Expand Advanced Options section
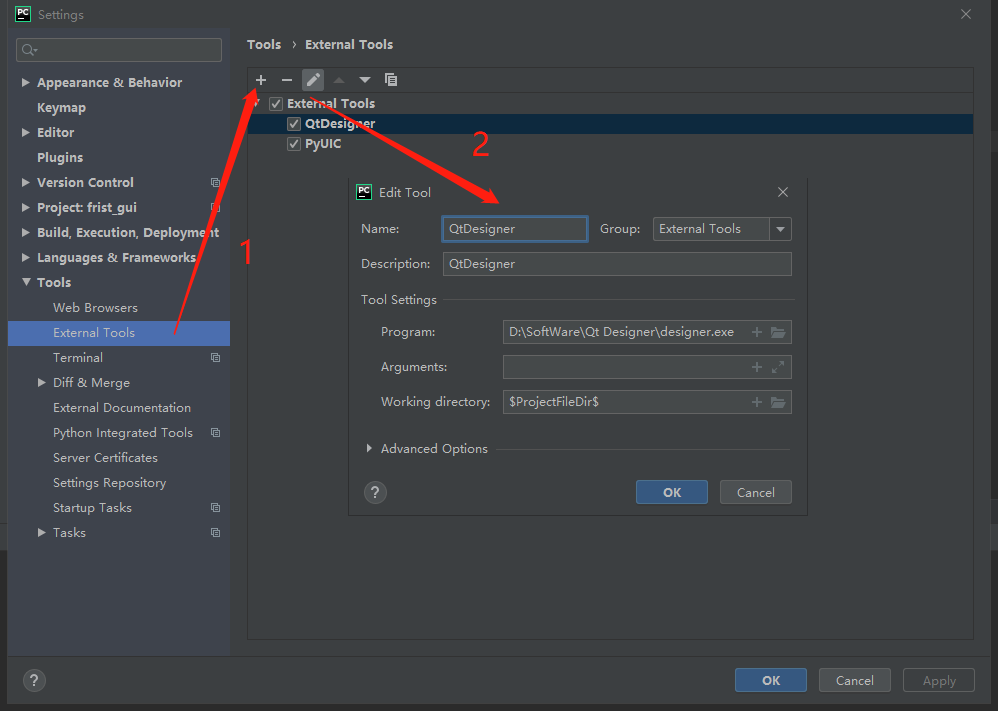This screenshot has width=998, height=711. tap(369, 448)
